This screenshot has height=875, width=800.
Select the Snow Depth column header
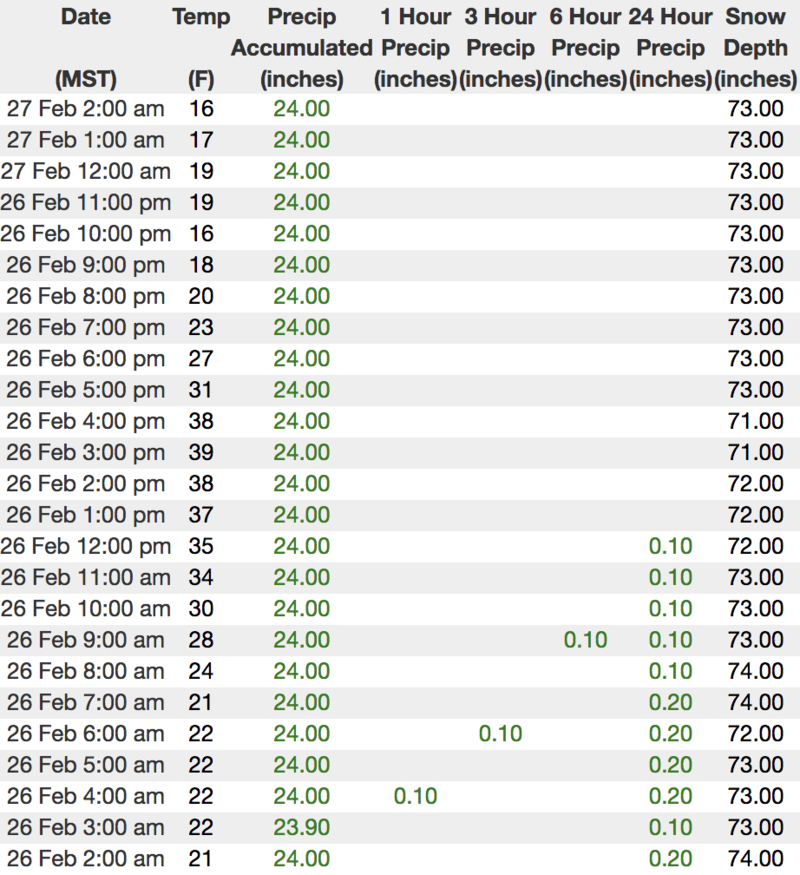(x=756, y=47)
